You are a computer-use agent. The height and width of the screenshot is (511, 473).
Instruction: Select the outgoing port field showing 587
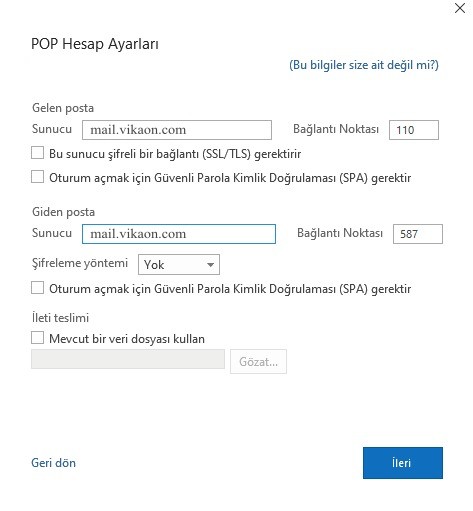click(x=418, y=234)
